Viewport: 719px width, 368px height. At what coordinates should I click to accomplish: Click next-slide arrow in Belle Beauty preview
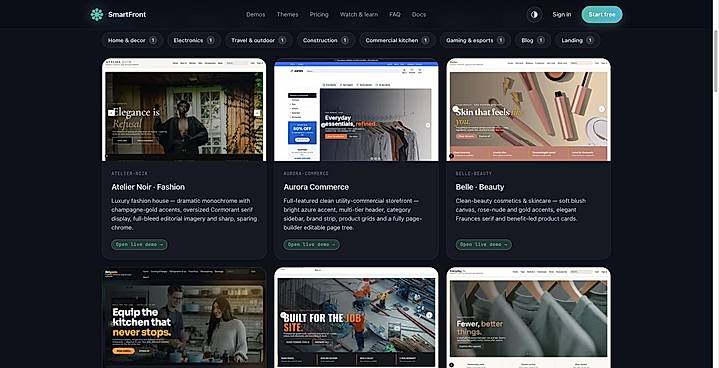tap(602, 109)
